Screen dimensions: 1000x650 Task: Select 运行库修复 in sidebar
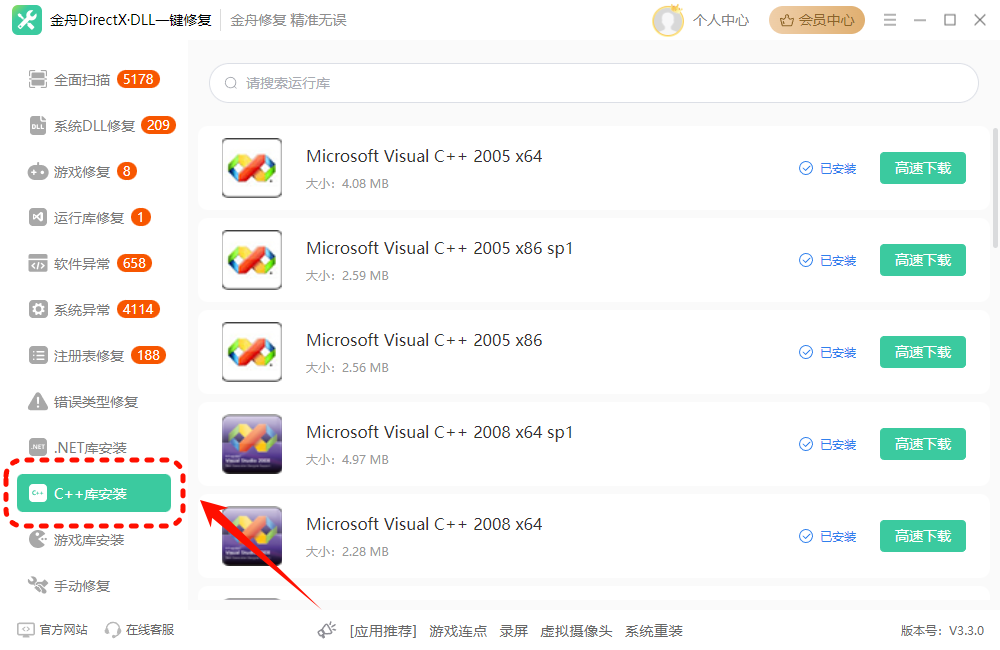click(94, 218)
